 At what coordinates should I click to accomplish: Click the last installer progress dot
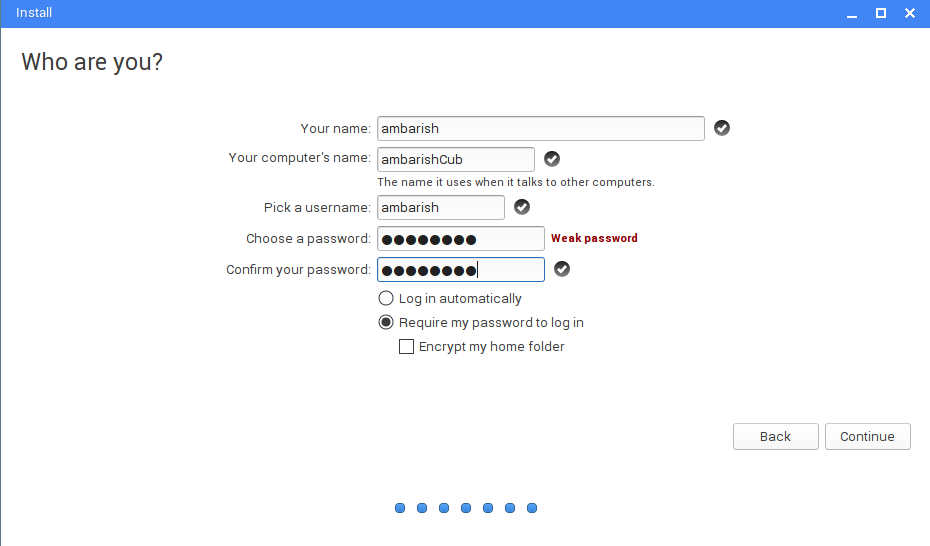pos(532,508)
